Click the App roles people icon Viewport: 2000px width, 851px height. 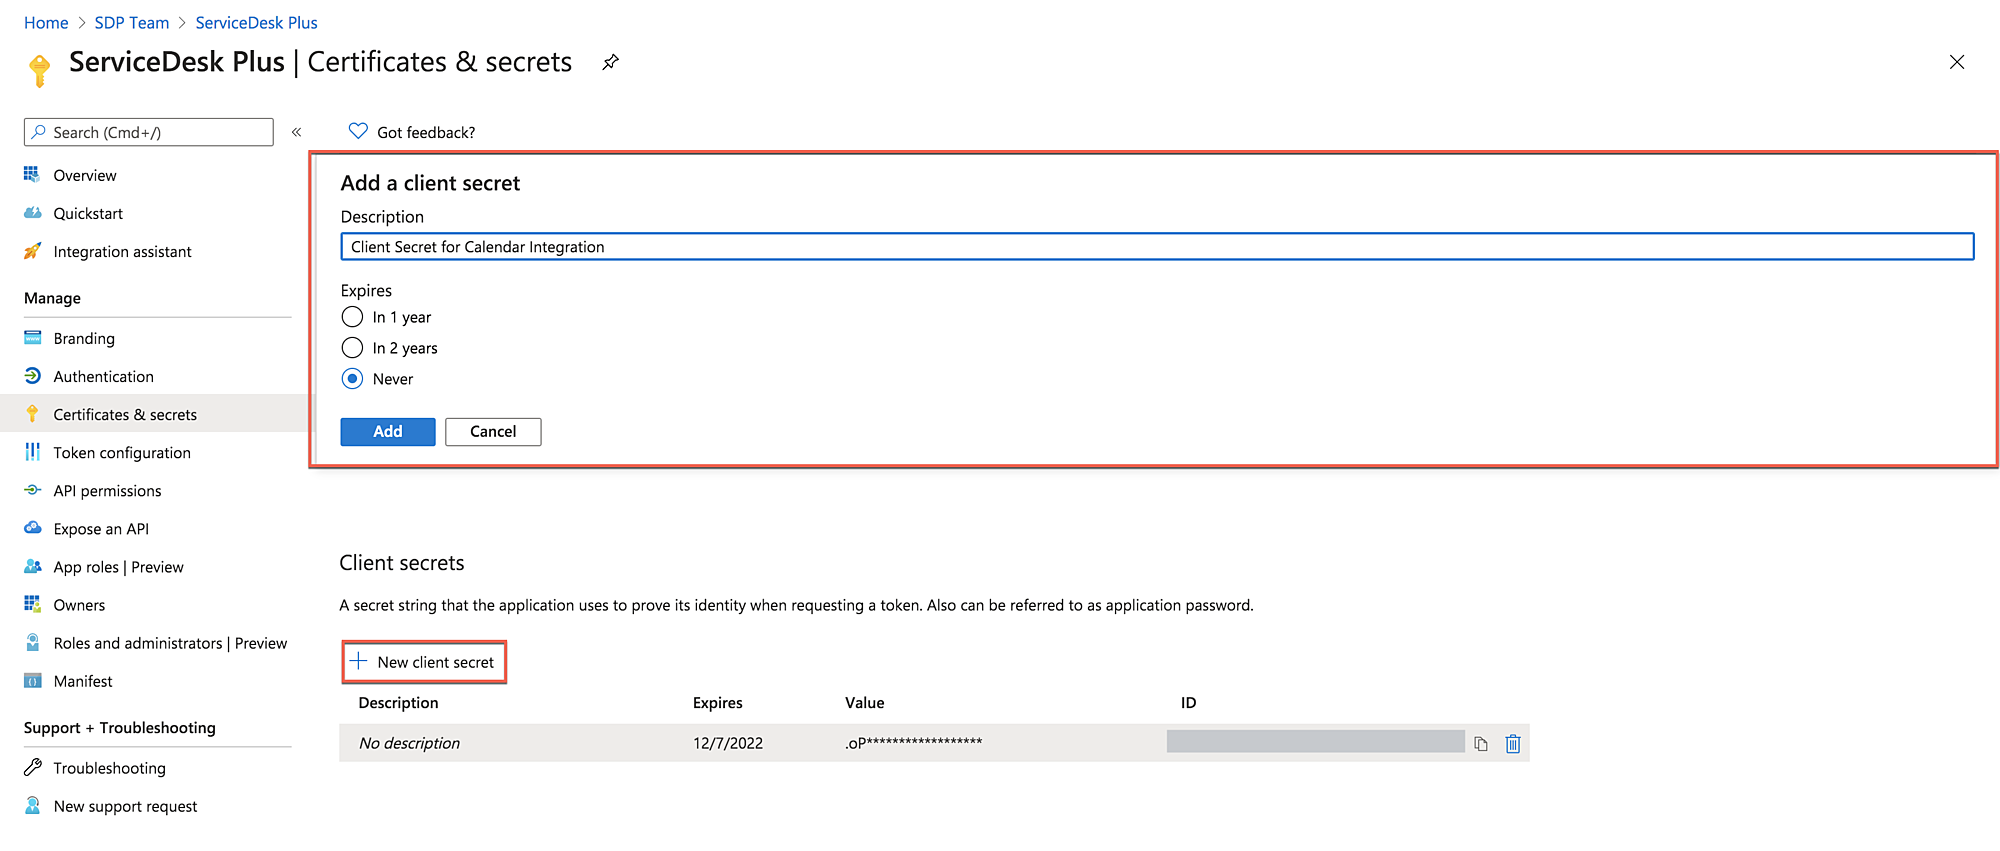click(x=32, y=566)
